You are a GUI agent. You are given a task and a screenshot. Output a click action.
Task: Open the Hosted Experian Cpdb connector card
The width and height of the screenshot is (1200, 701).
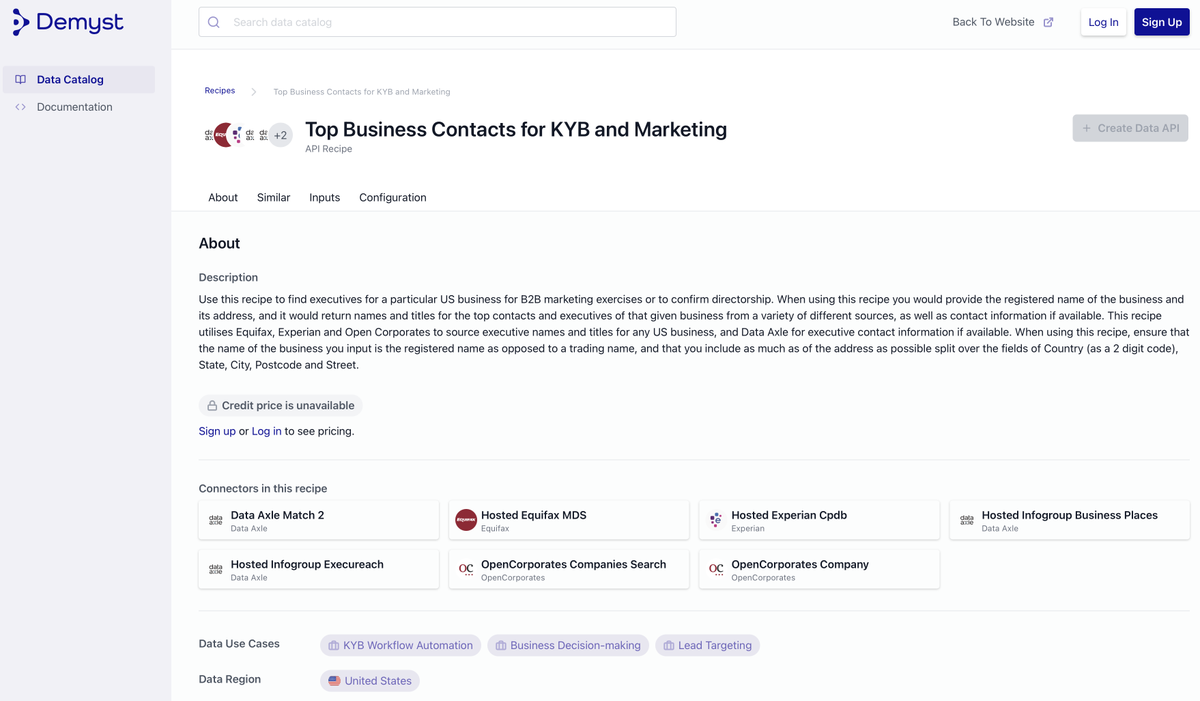click(x=819, y=520)
